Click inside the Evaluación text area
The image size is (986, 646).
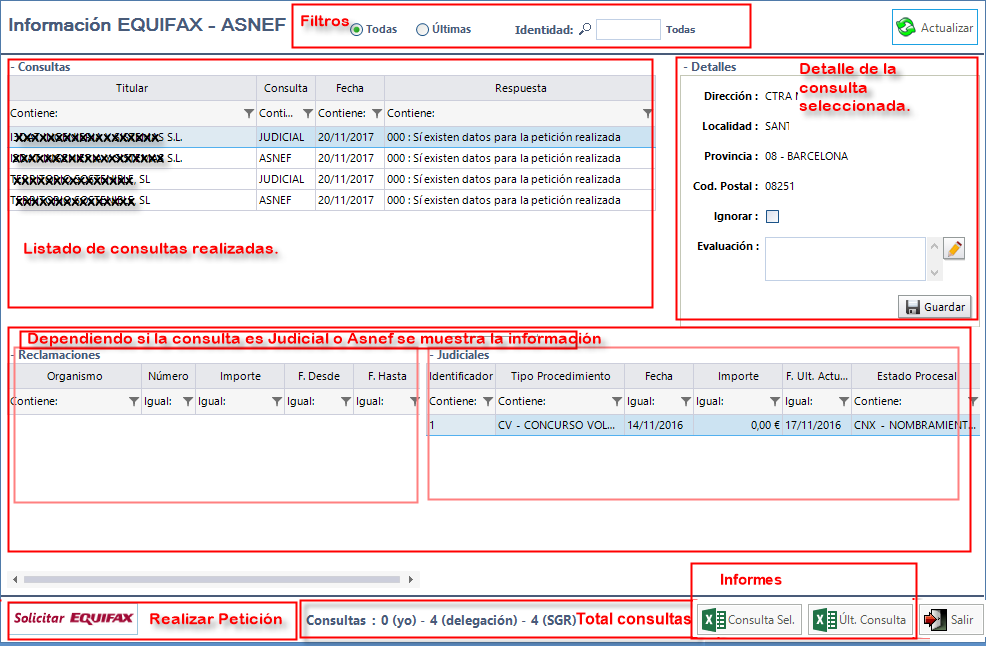[845, 259]
